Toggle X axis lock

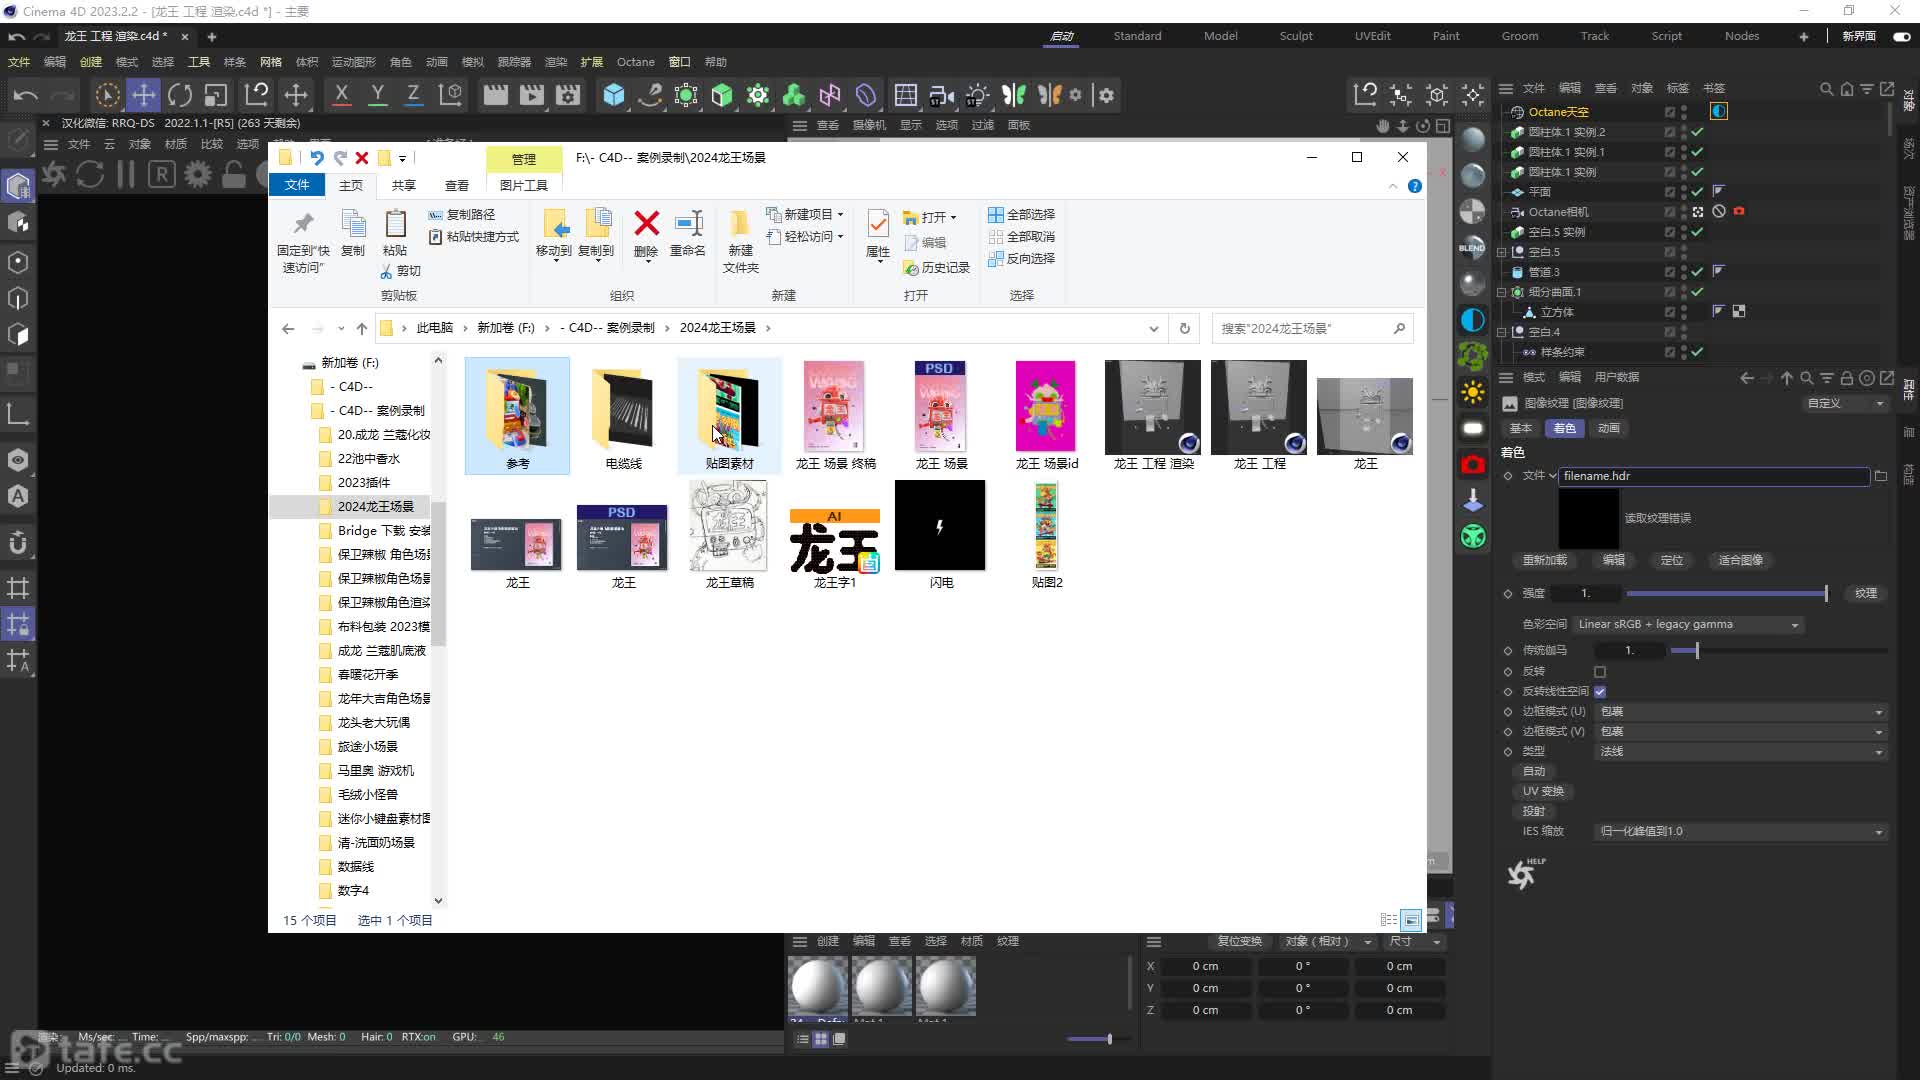click(341, 95)
